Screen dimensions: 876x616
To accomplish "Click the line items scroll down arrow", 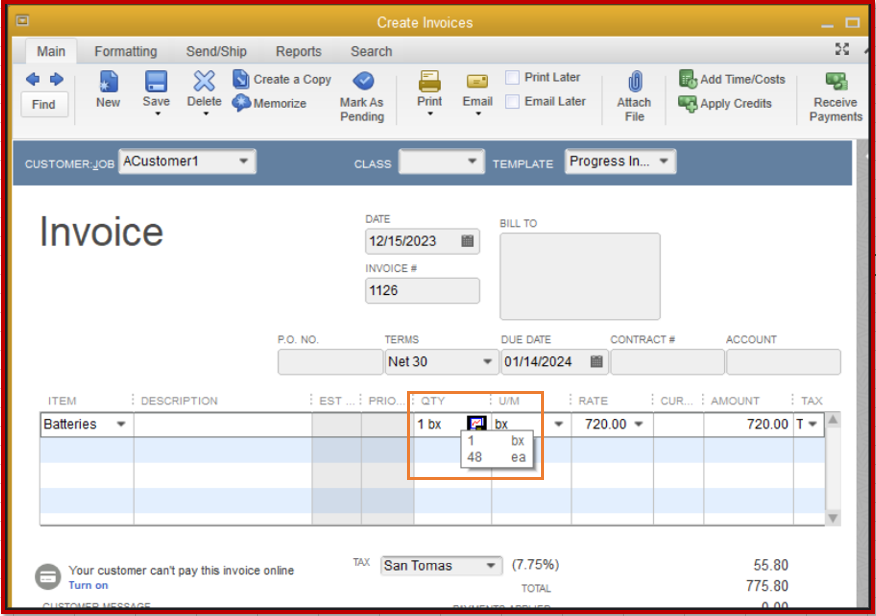I will click(833, 518).
